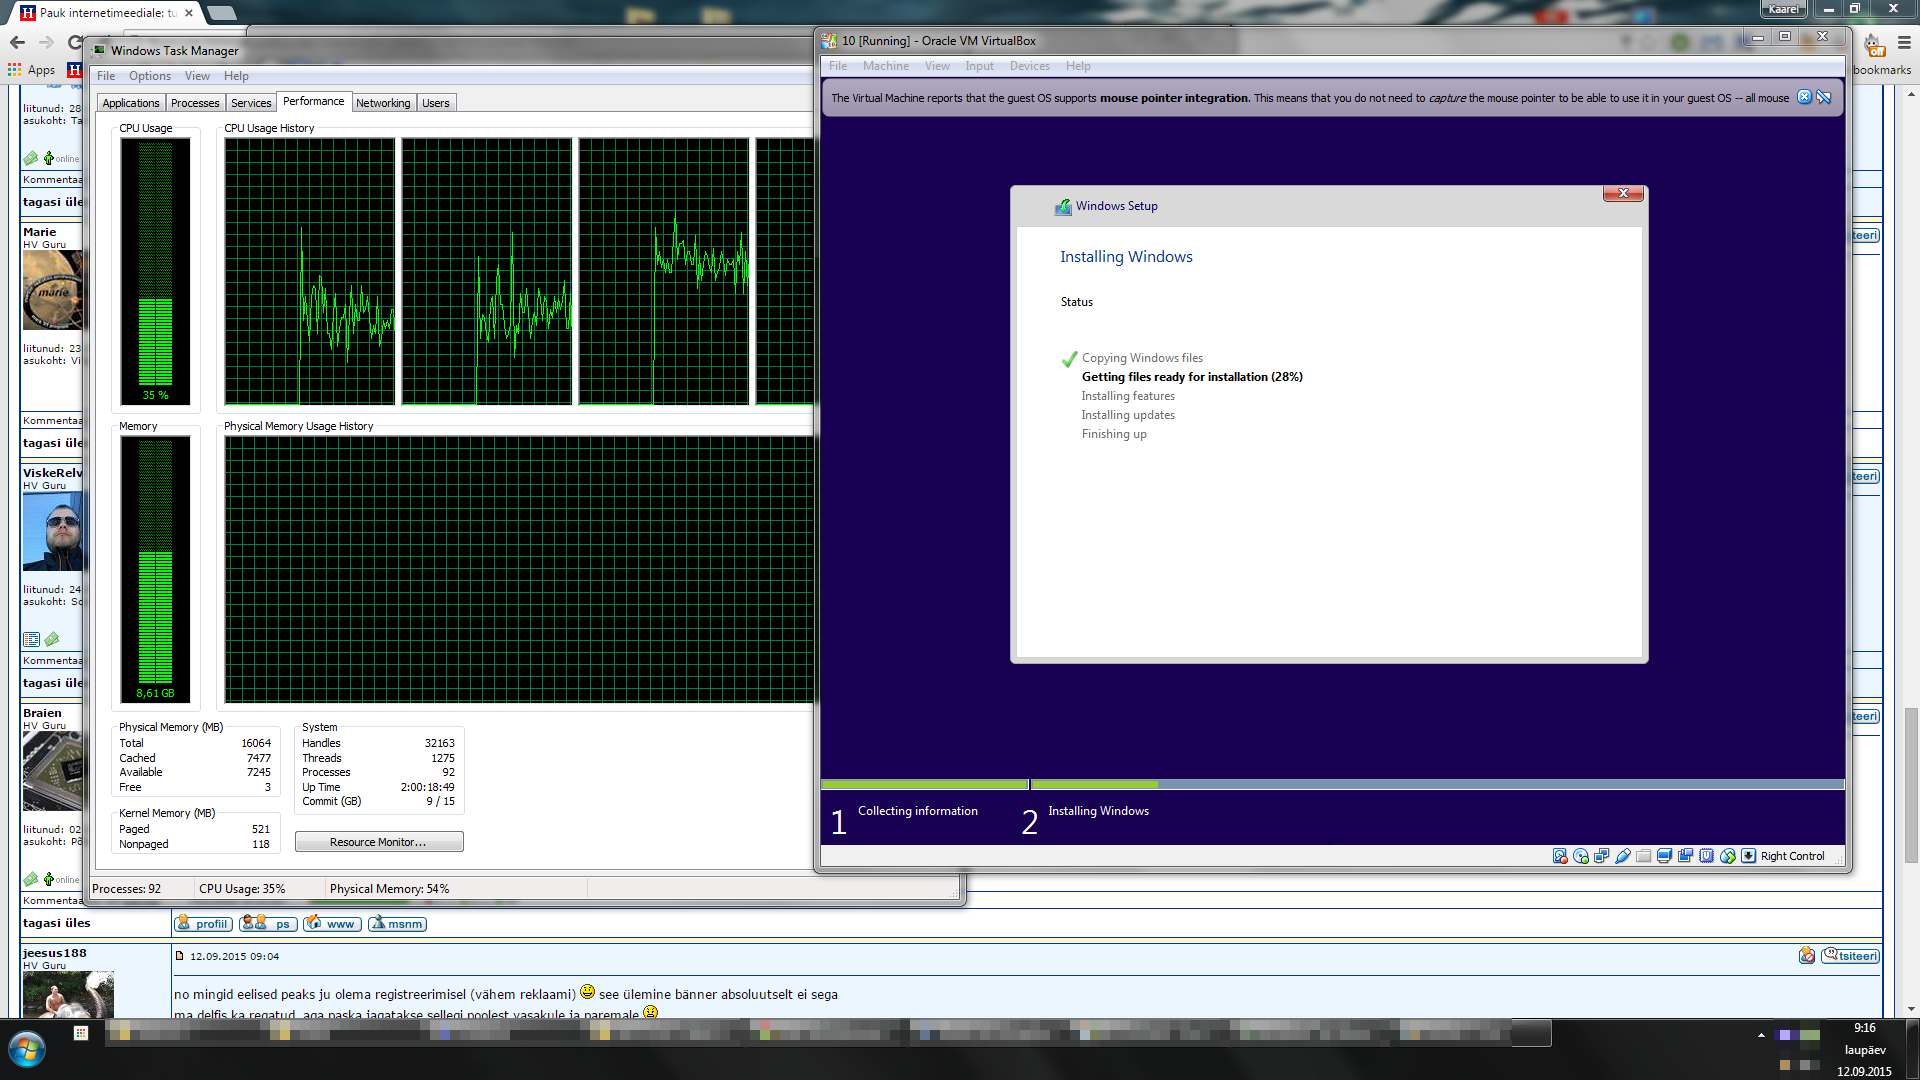Open Options menu in Task Manager
1920x1080 pixels.
pos(150,76)
